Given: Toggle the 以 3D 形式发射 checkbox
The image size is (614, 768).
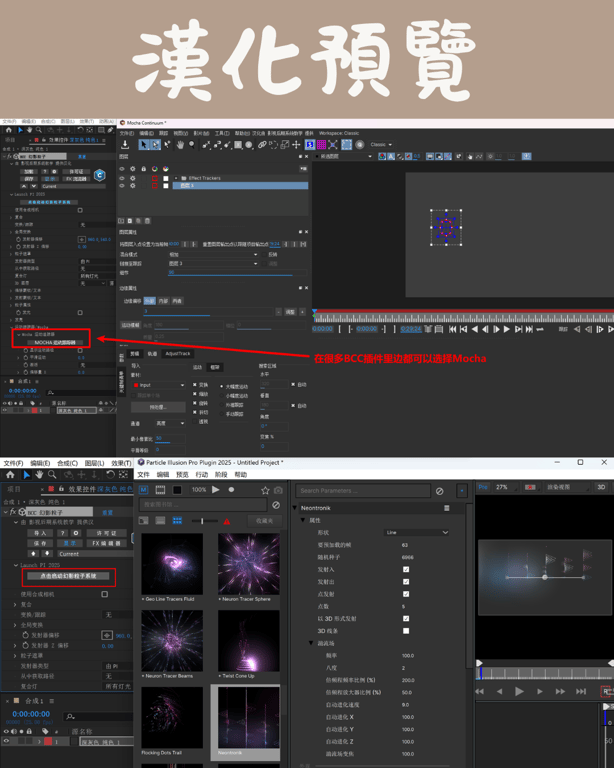Looking at the screenshot, I should click(x=406, y=619).
